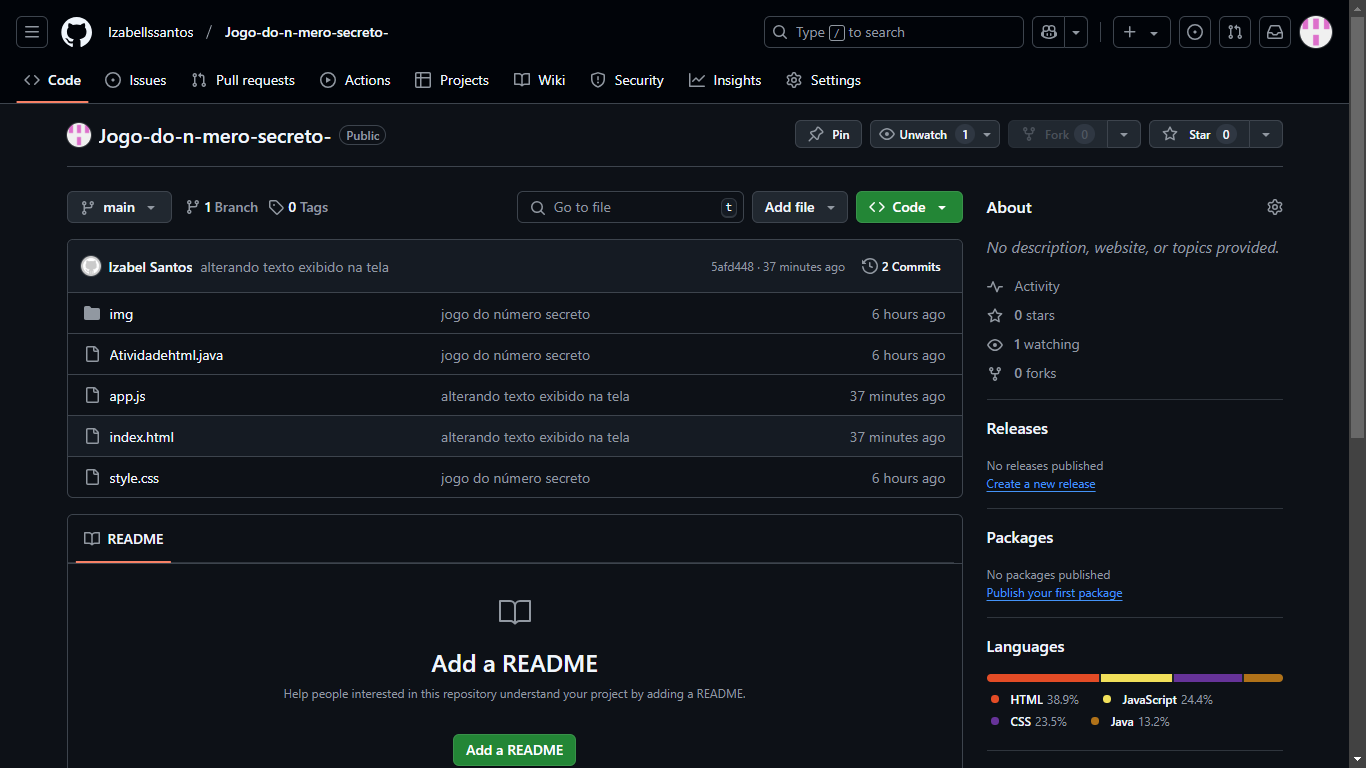Open the file Atividadehtml.java
Screen dimensions: 1366x768
click(166, 355)
